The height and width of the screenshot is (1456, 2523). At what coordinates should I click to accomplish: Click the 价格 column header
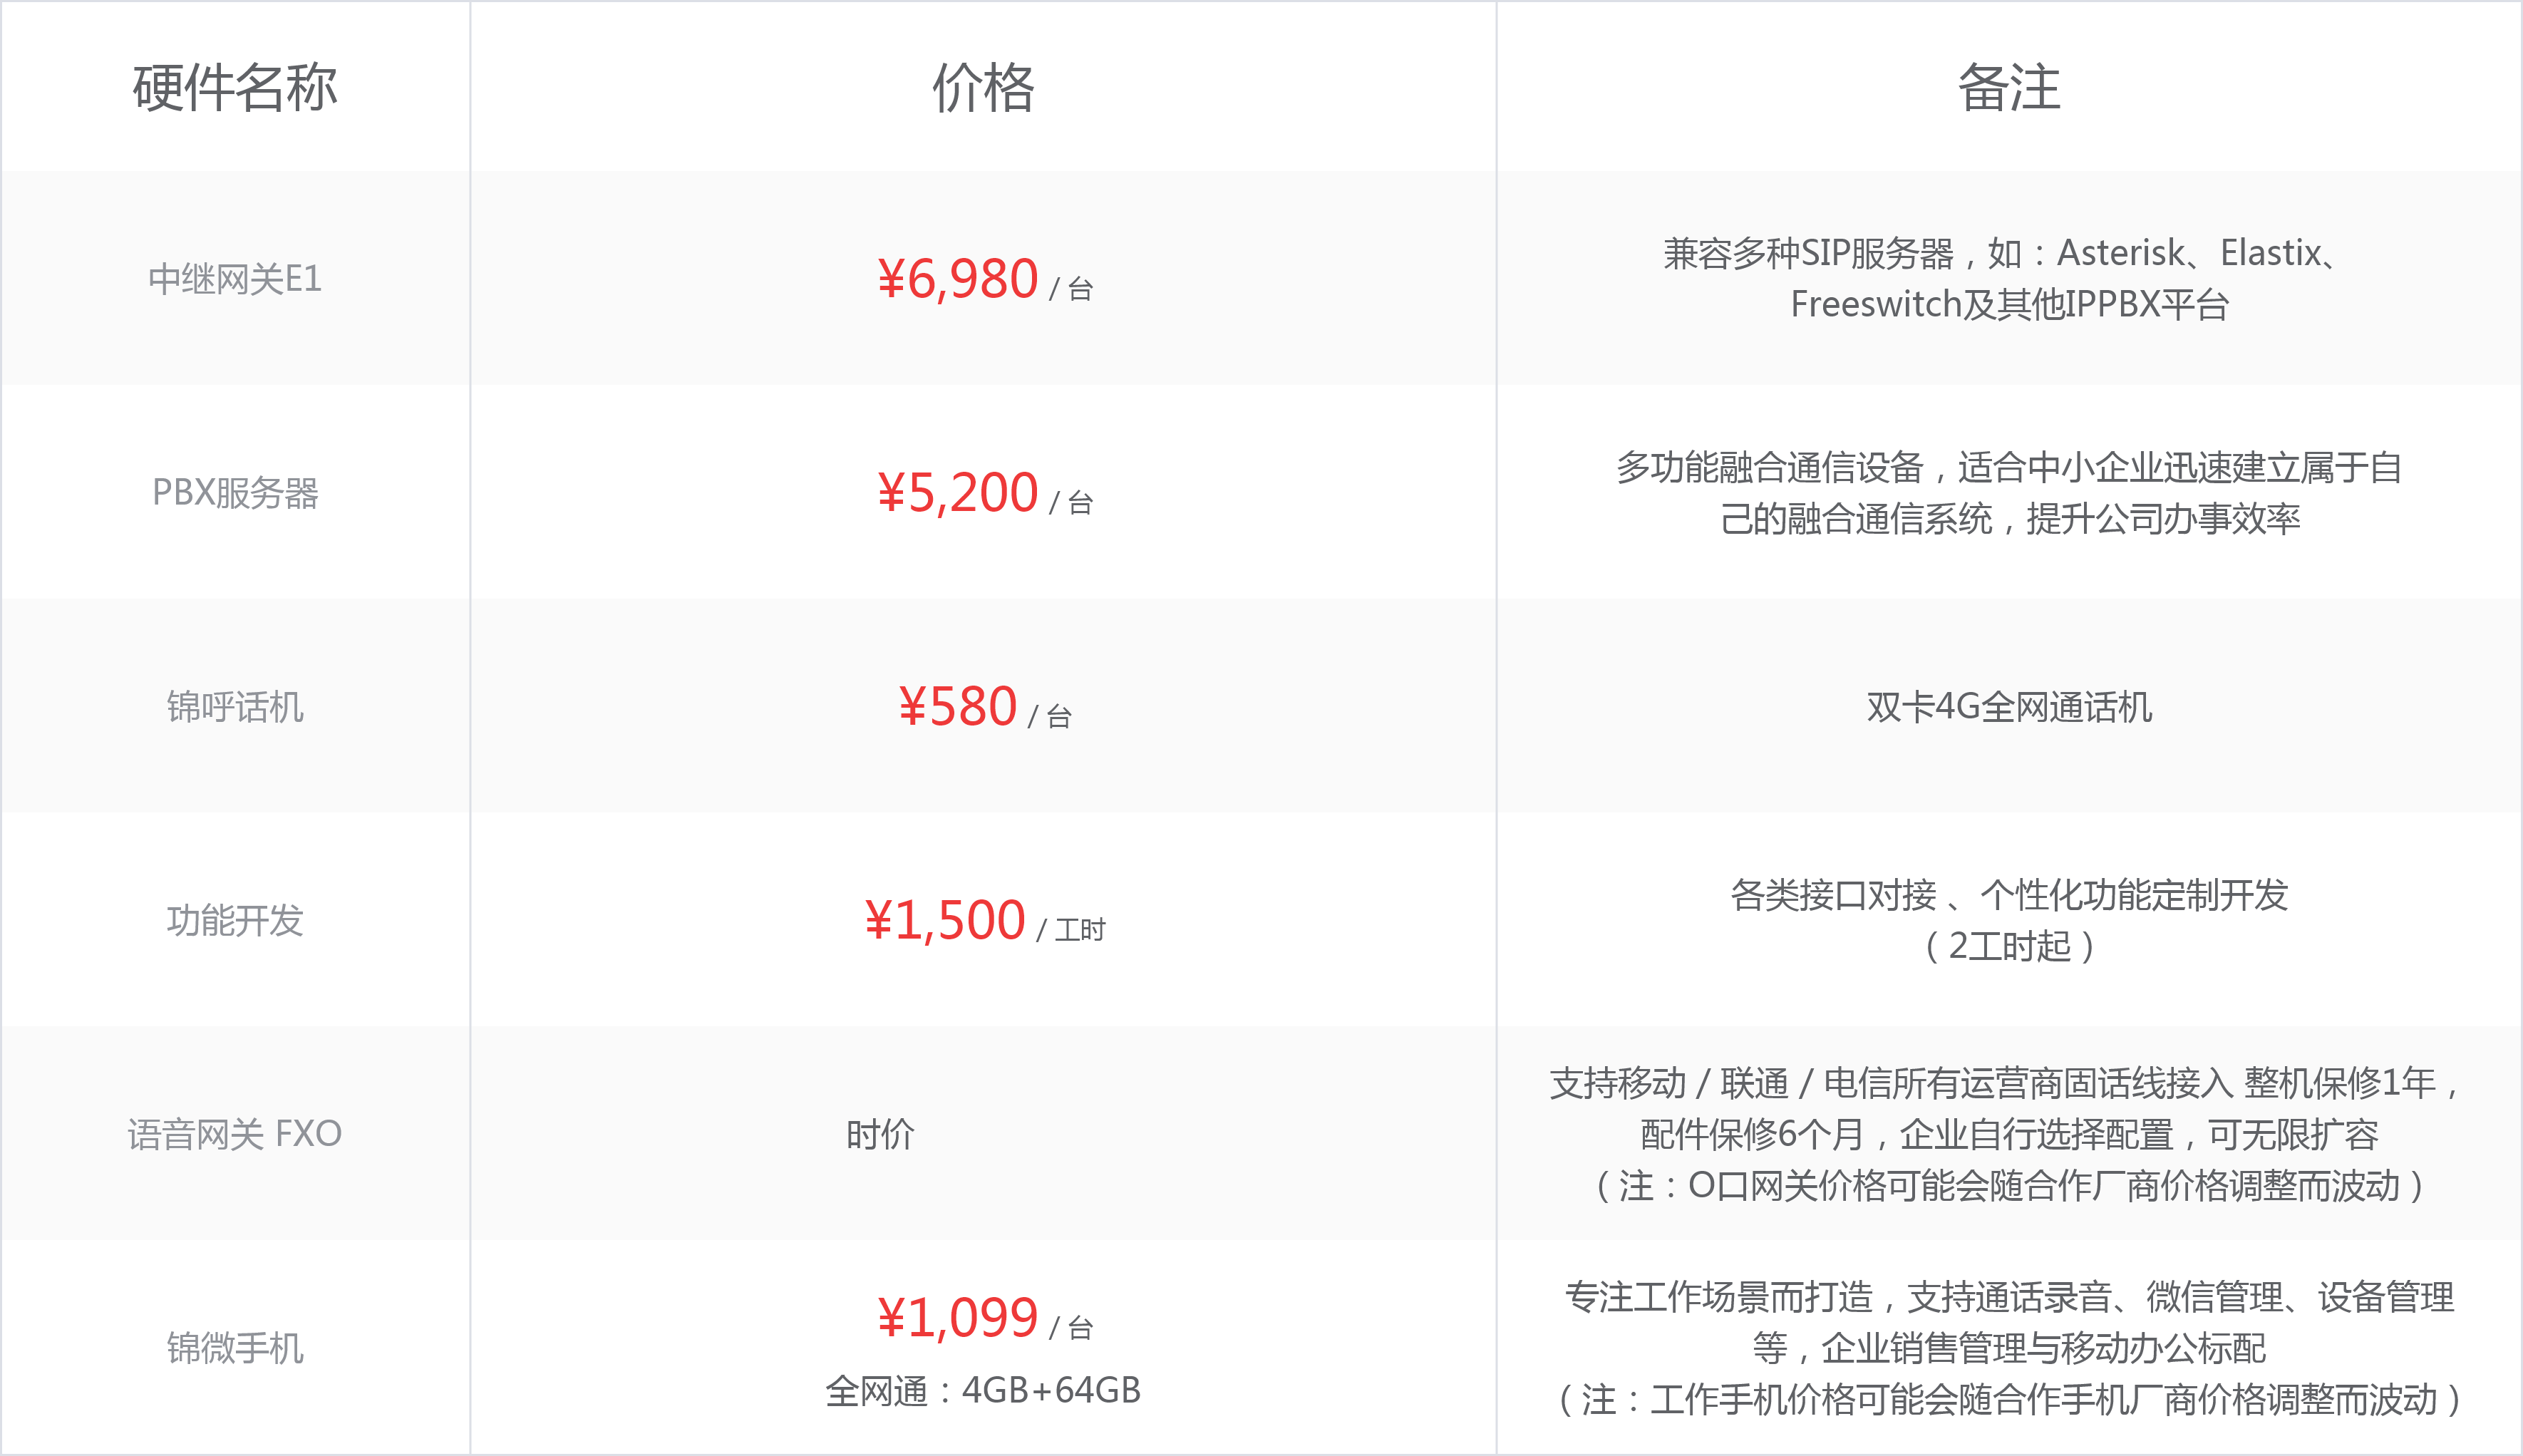pos(983,88)
